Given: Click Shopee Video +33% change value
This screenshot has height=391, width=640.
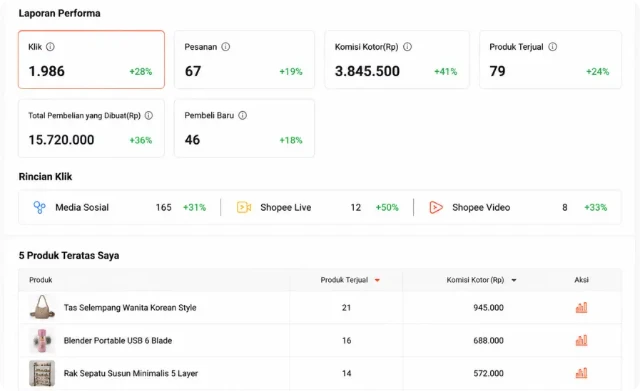Looking at the screenshot, I should tap(596, 207).
